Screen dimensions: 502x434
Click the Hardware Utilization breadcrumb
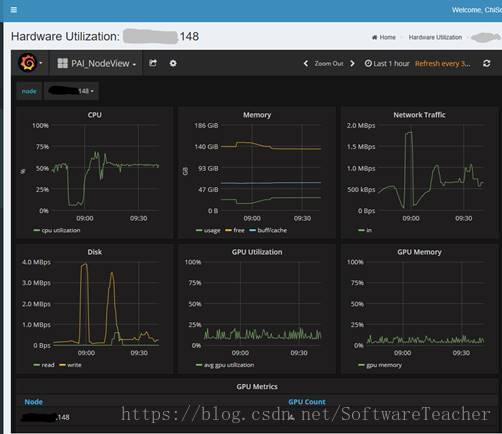pos(435,37)
